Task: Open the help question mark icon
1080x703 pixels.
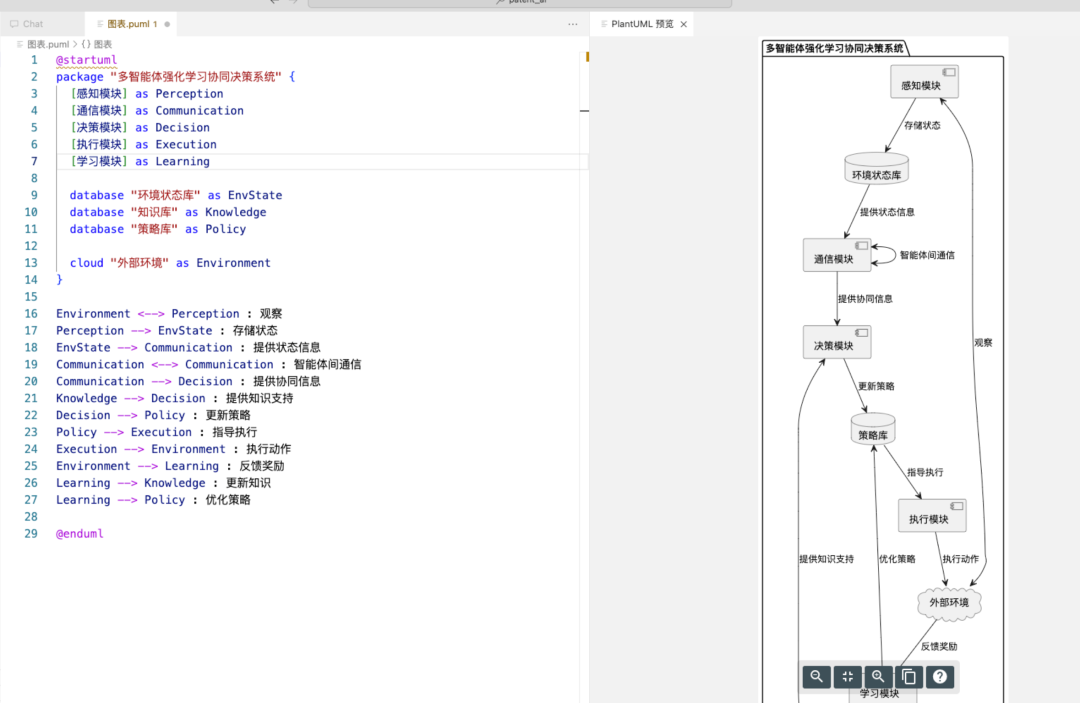Action: [x=940, y=677]
